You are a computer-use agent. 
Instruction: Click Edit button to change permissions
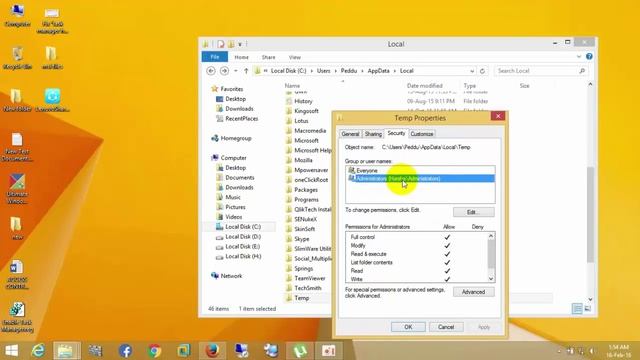(473, 212)
